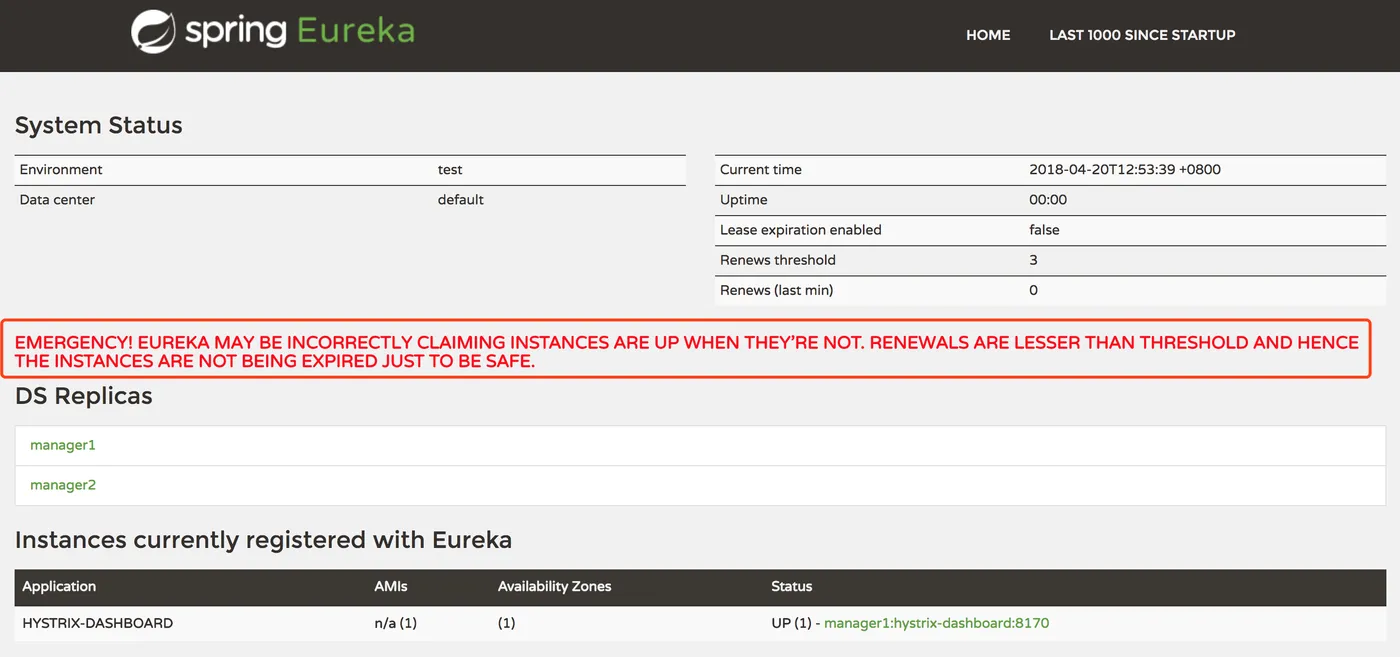Click the Current time row label

click(x=761, y=170)
